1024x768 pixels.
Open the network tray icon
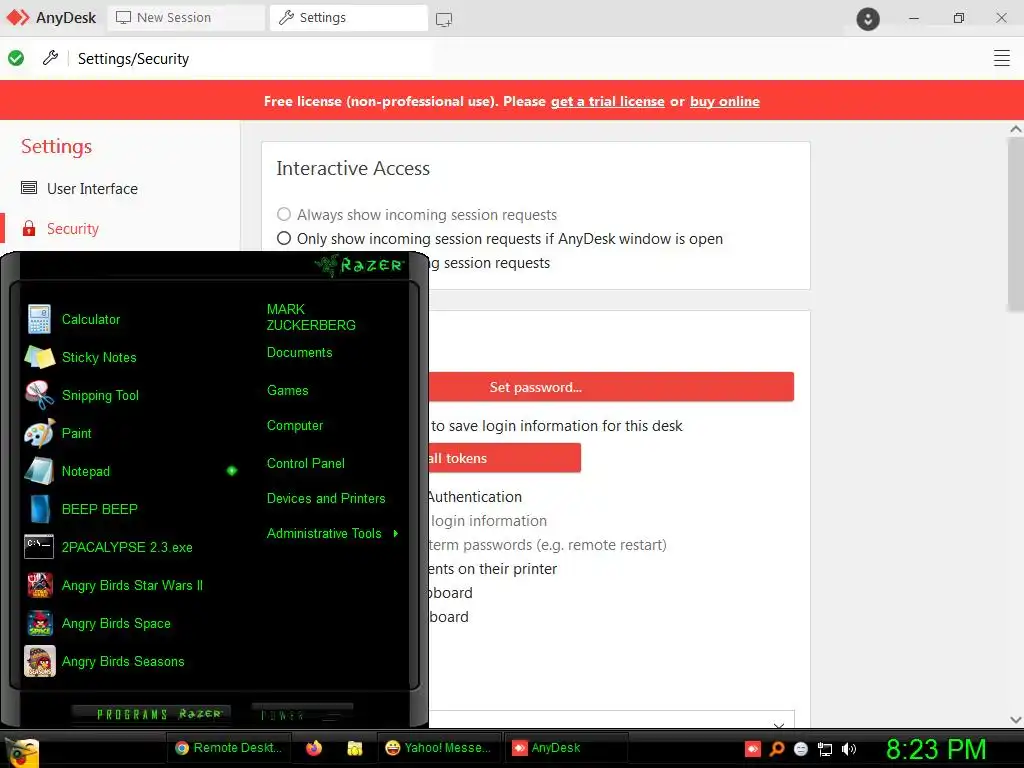point(825,749)
